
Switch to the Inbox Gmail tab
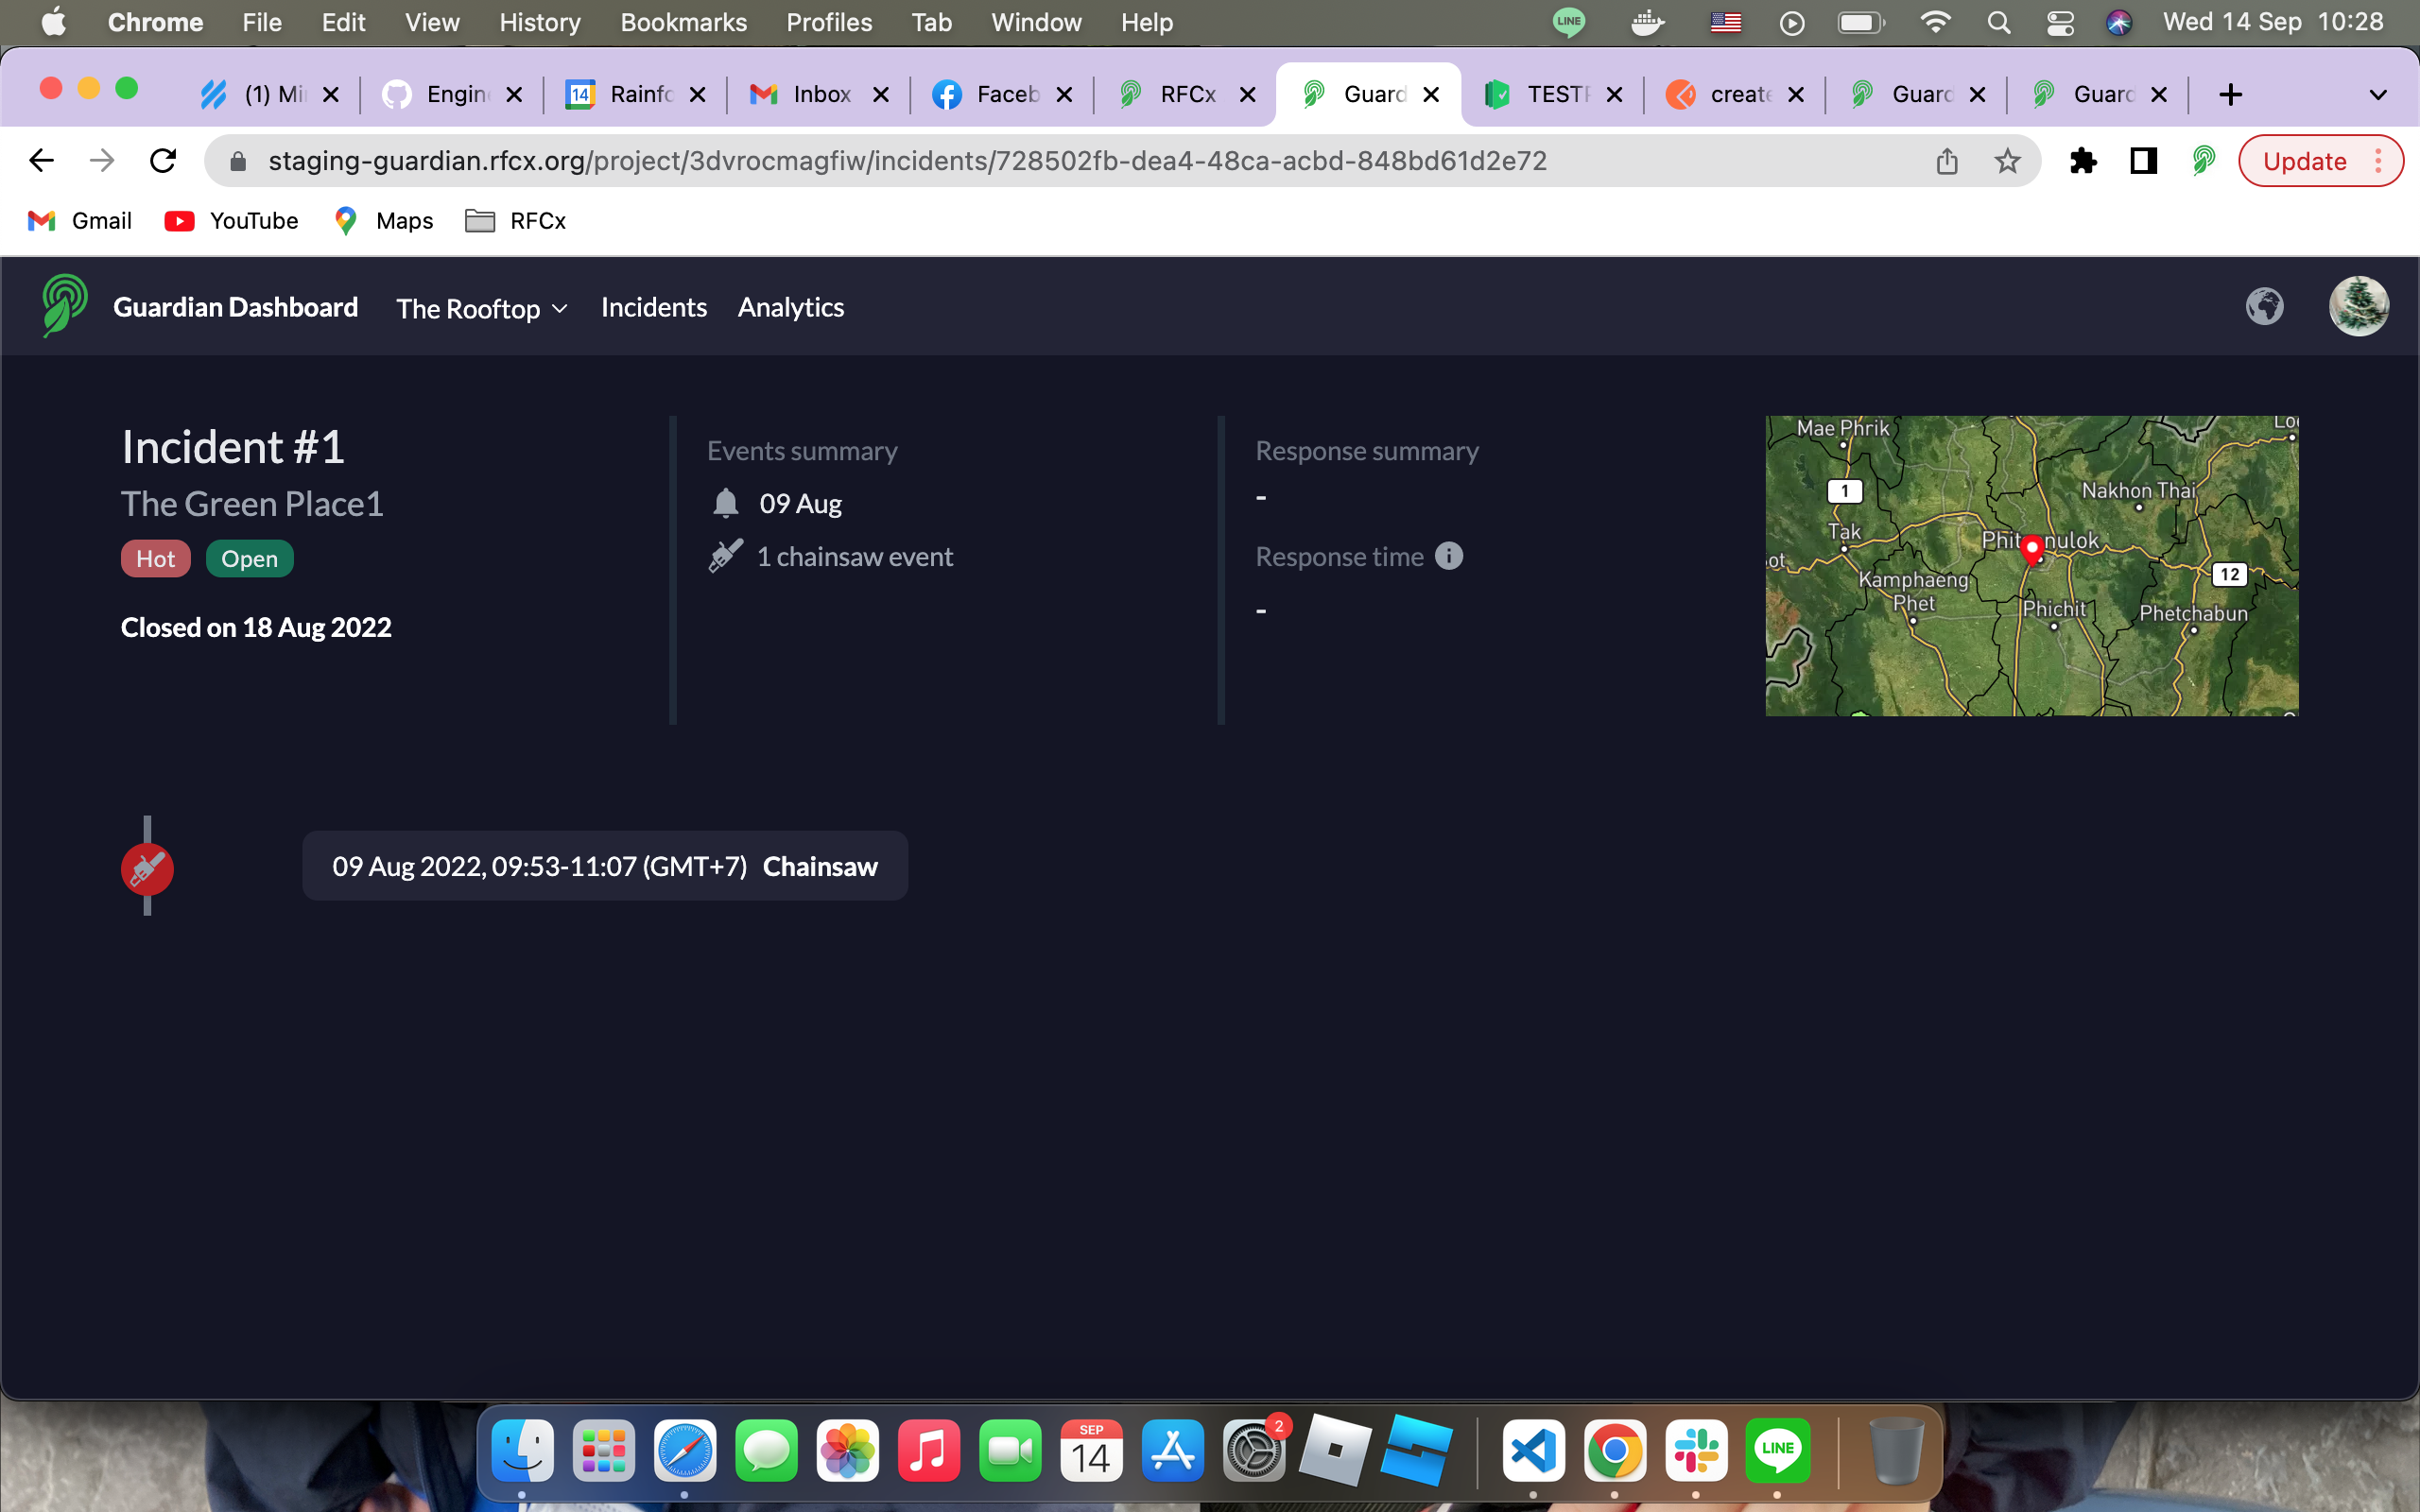820,94
